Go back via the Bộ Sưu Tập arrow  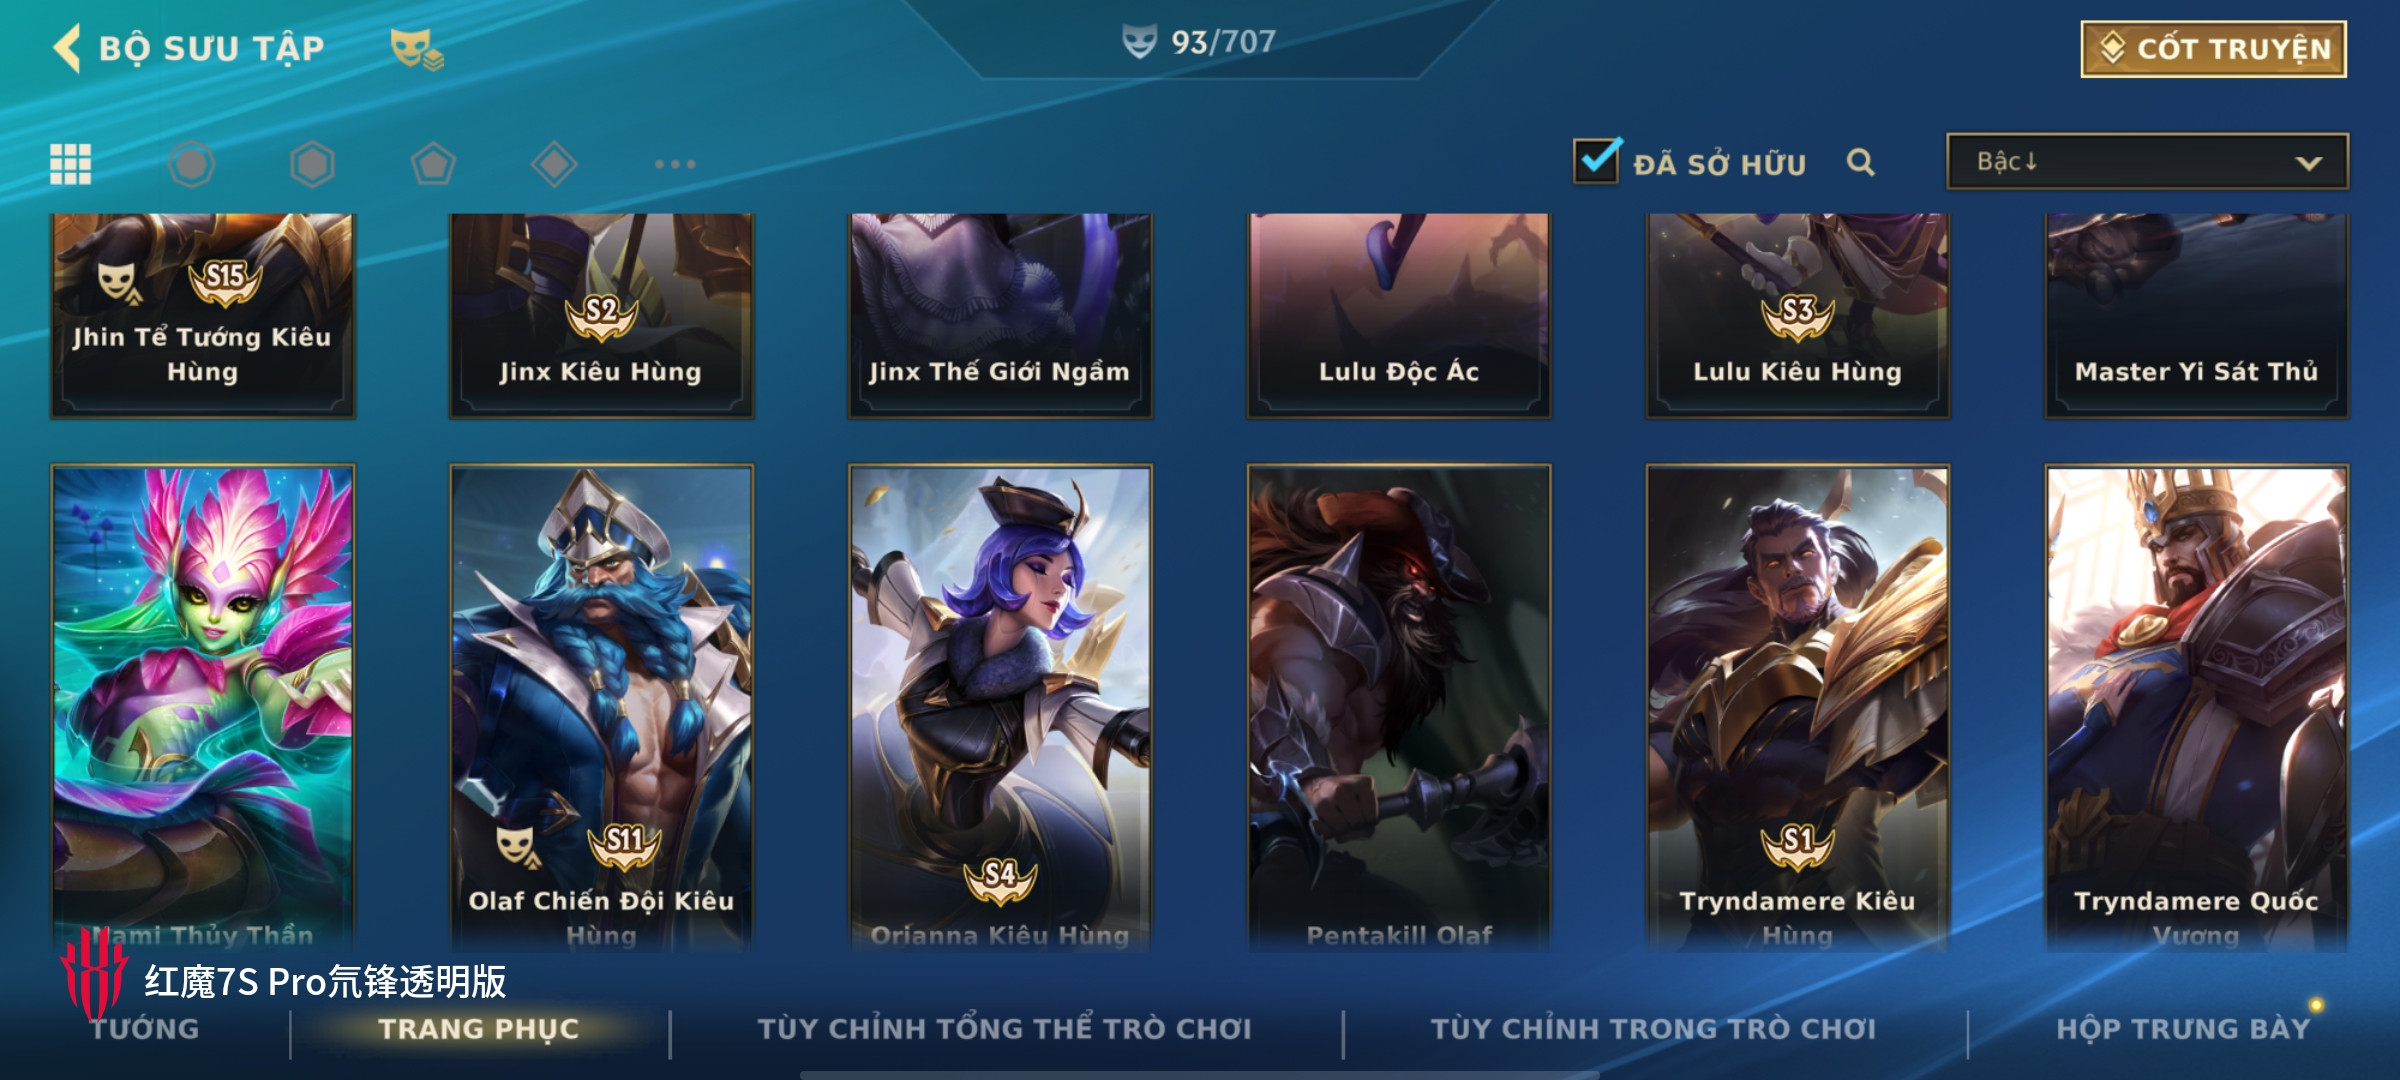68,48
